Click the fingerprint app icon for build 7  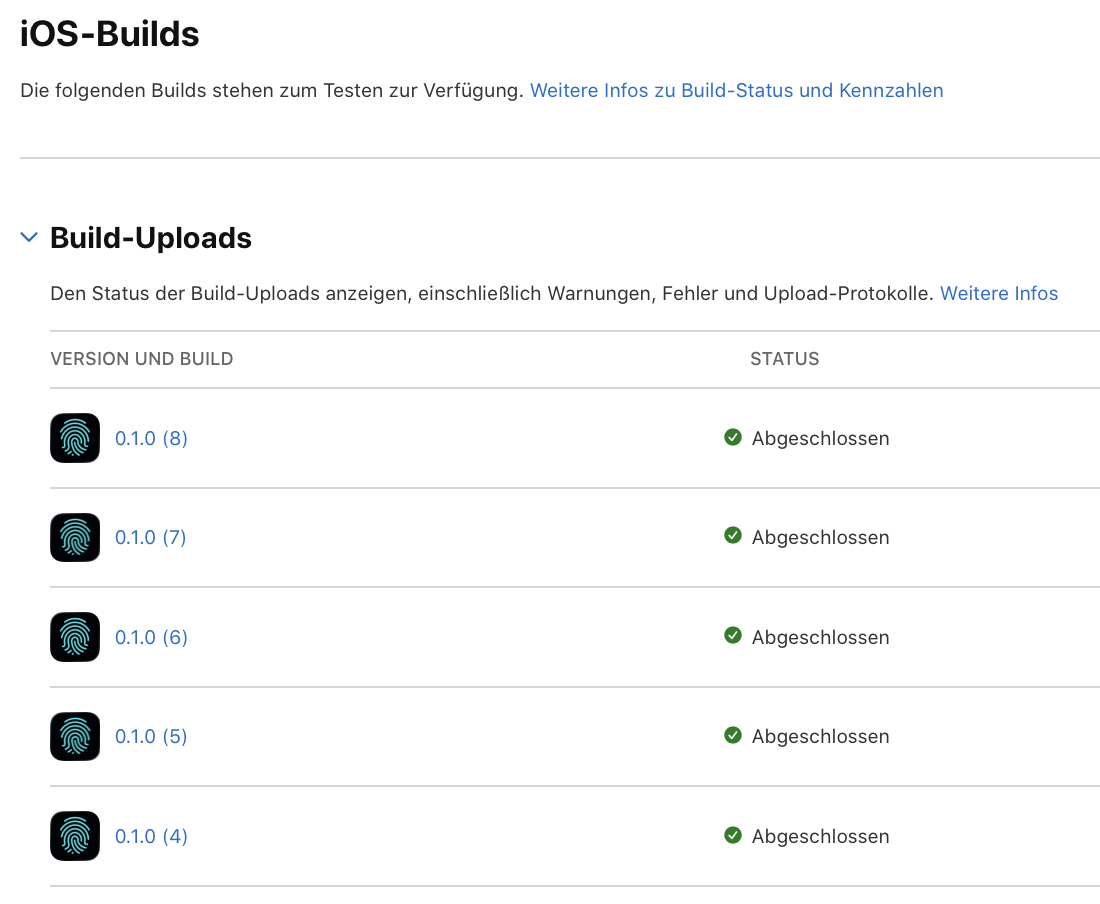tap(75, 537)
